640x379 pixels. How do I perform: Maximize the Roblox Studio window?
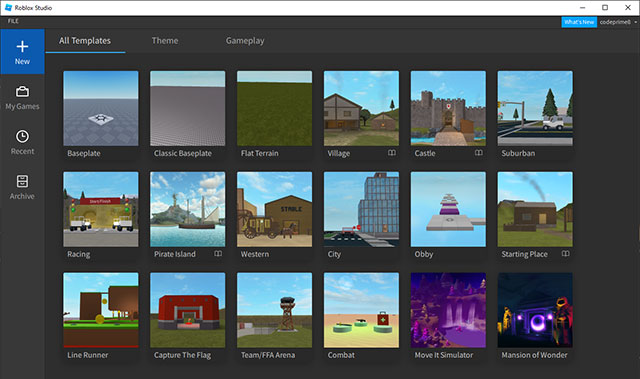click(605, 7)
